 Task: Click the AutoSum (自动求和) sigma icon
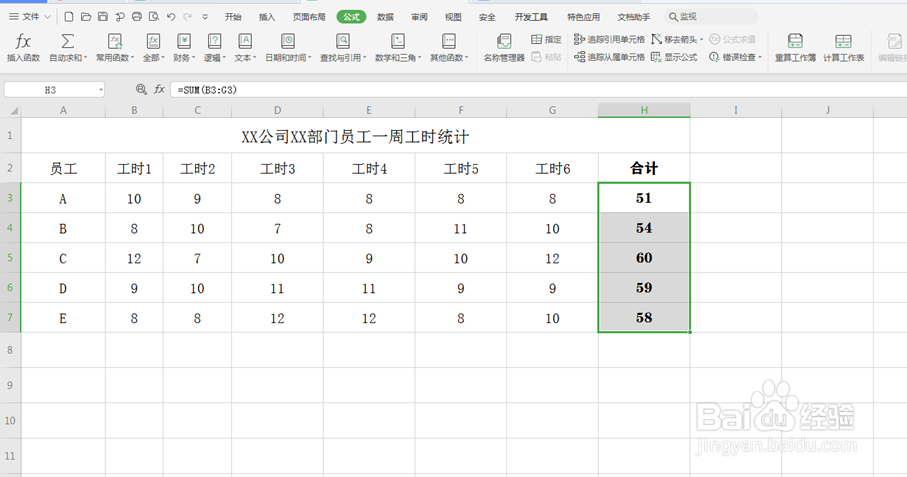(68, 41)
